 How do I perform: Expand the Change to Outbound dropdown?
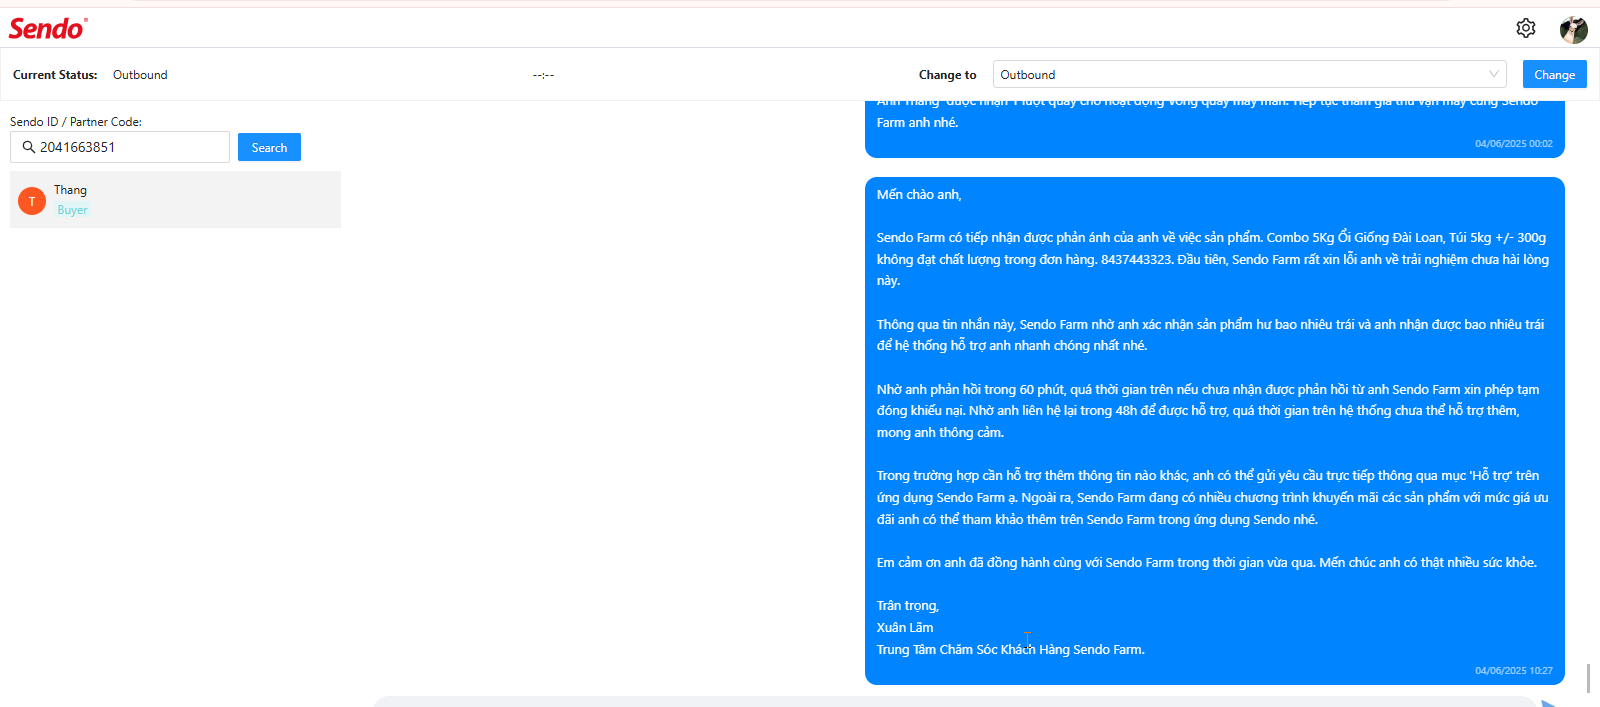point(1249,74)
